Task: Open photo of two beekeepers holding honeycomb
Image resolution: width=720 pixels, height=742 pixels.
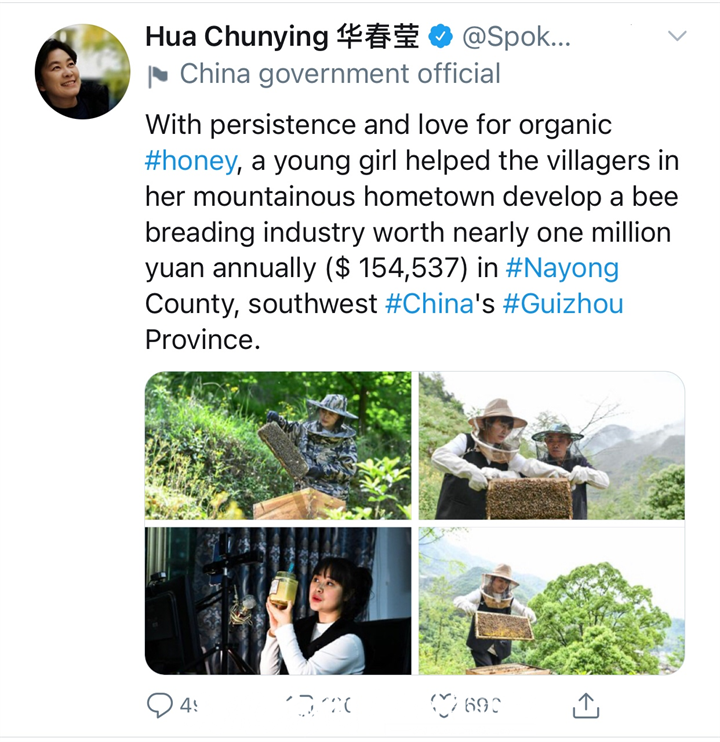Action: (552, 445)
